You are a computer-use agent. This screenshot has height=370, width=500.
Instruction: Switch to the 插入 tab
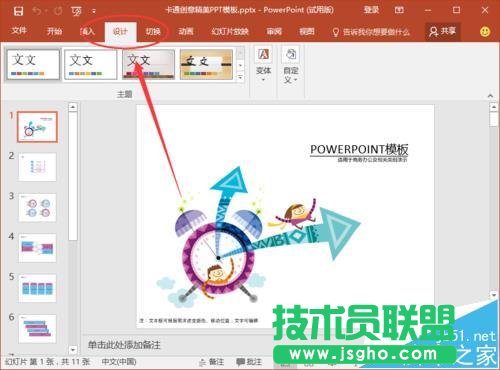87,31
